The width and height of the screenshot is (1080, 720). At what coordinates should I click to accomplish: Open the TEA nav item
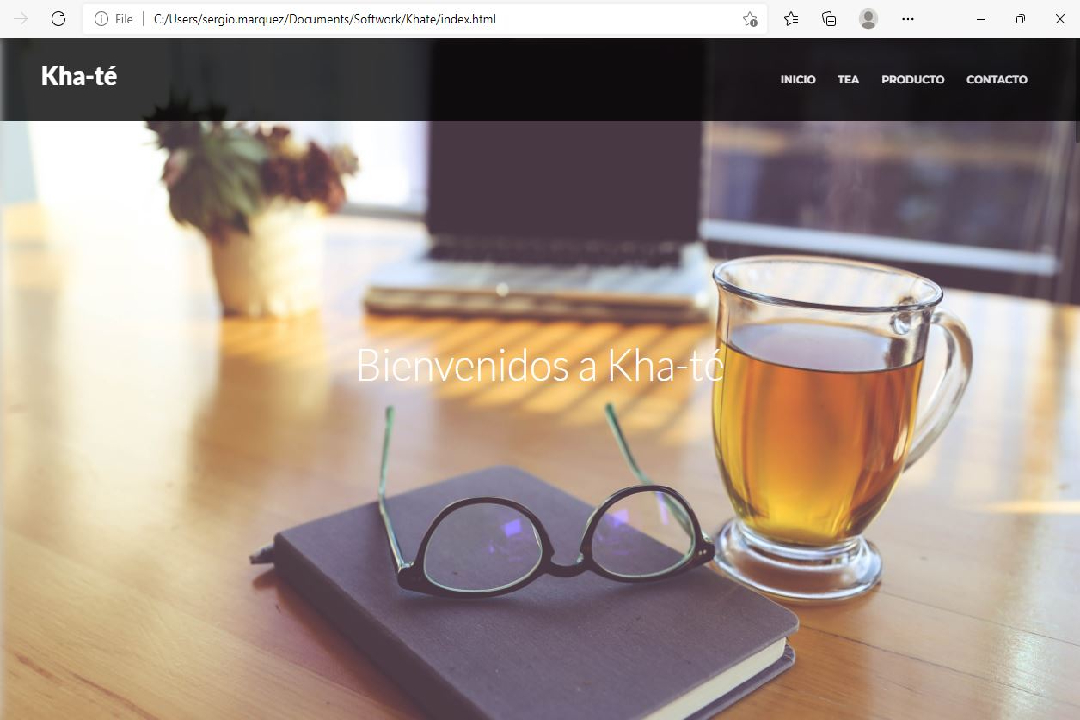pyautogui.click(x=848, y=80)
